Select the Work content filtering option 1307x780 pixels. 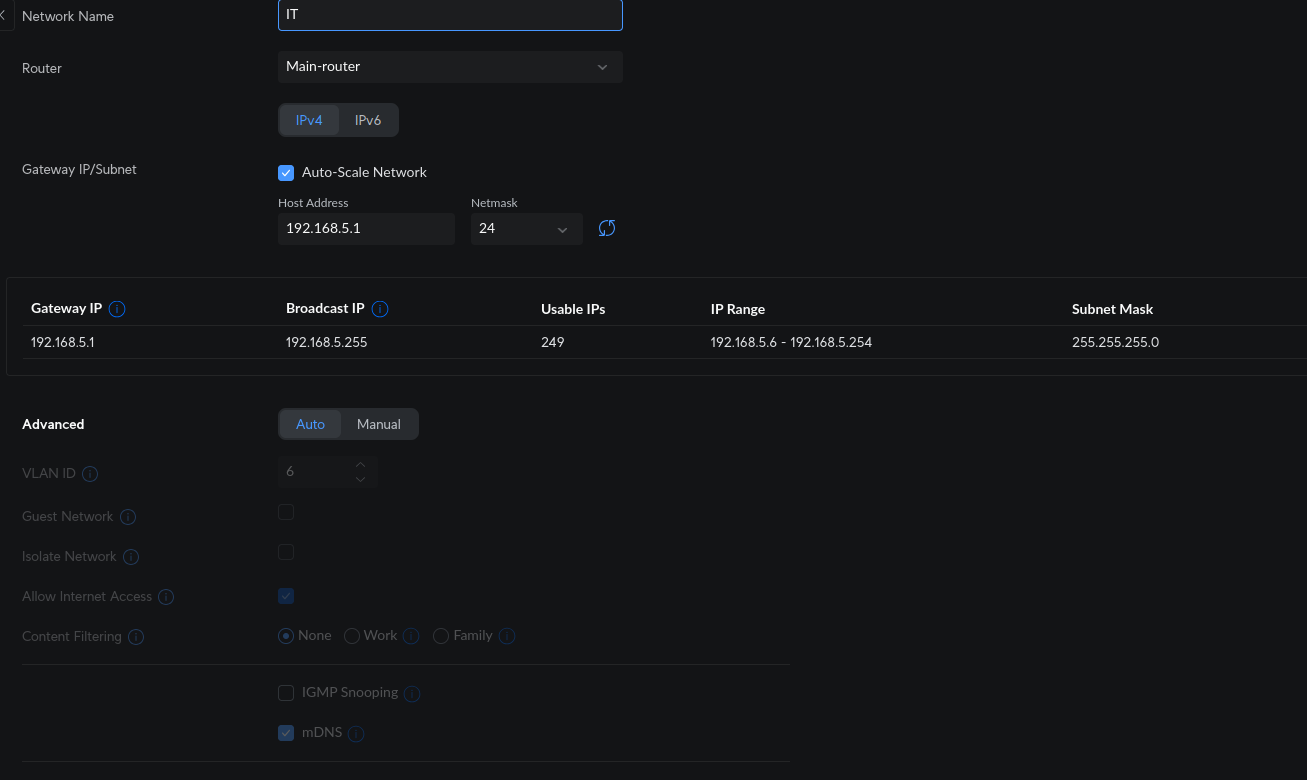point(352,636)
